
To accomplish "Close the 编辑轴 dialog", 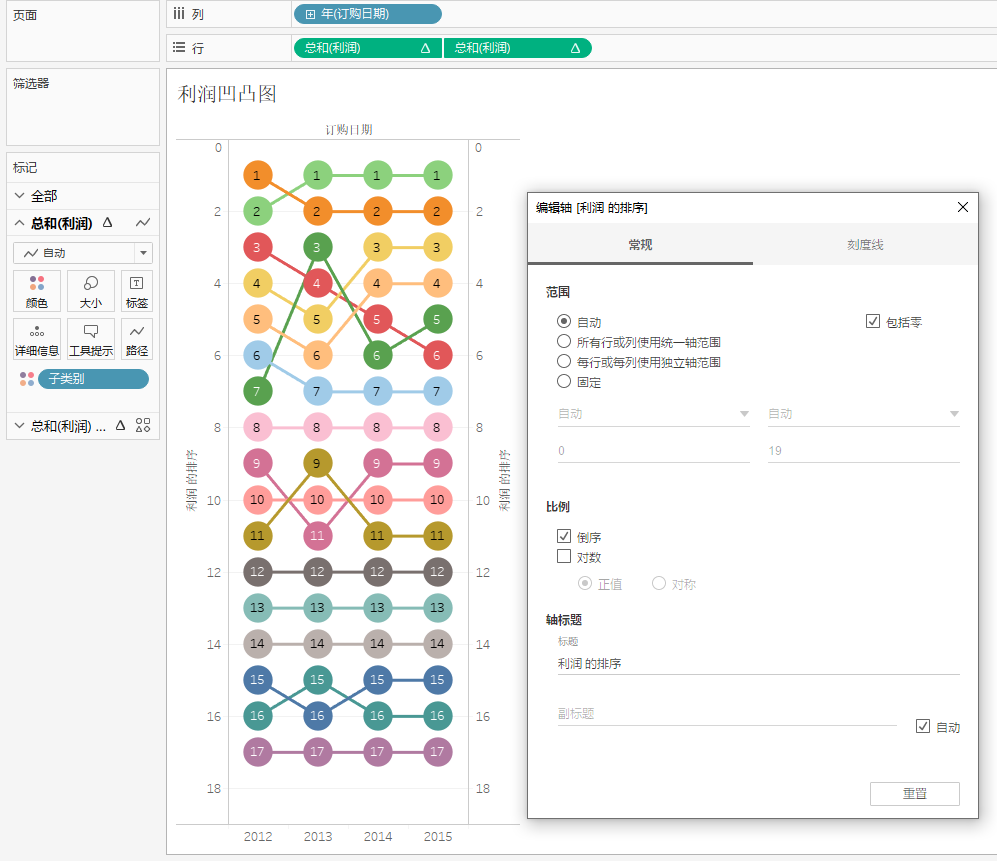I will (963, 207).
